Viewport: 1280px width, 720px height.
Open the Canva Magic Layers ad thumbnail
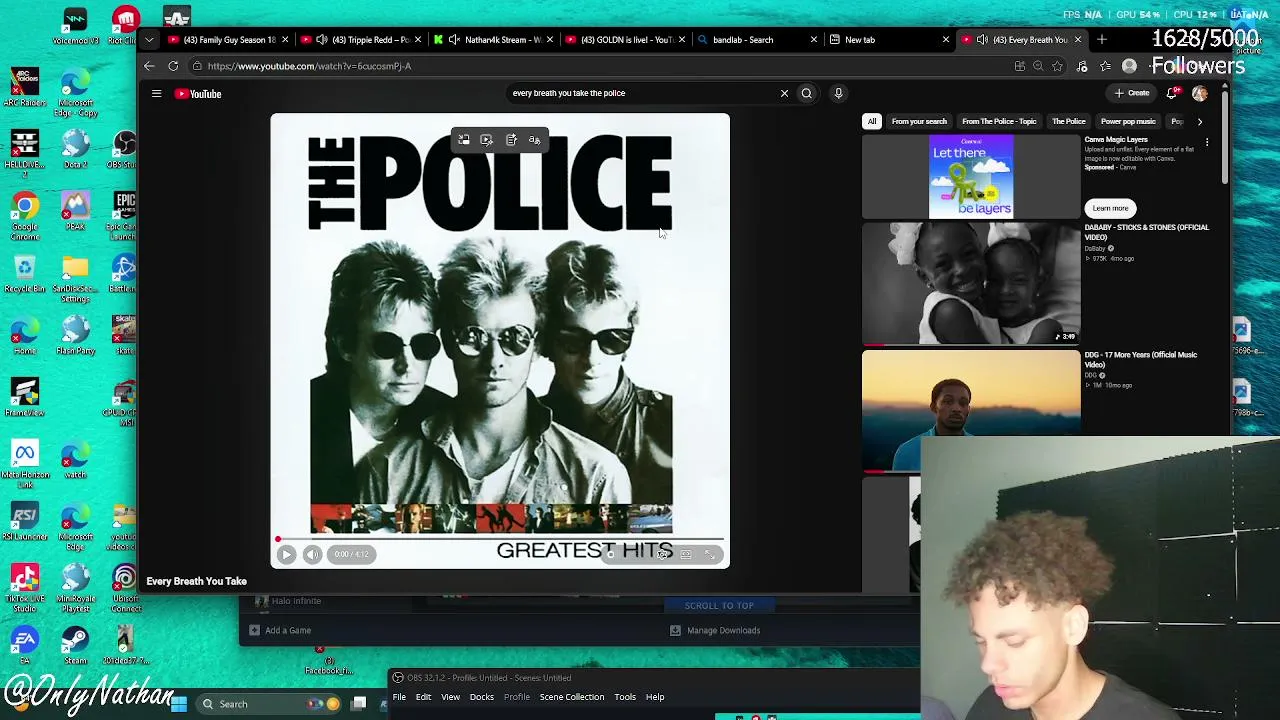pyautogui.click(x=971, y=176)
